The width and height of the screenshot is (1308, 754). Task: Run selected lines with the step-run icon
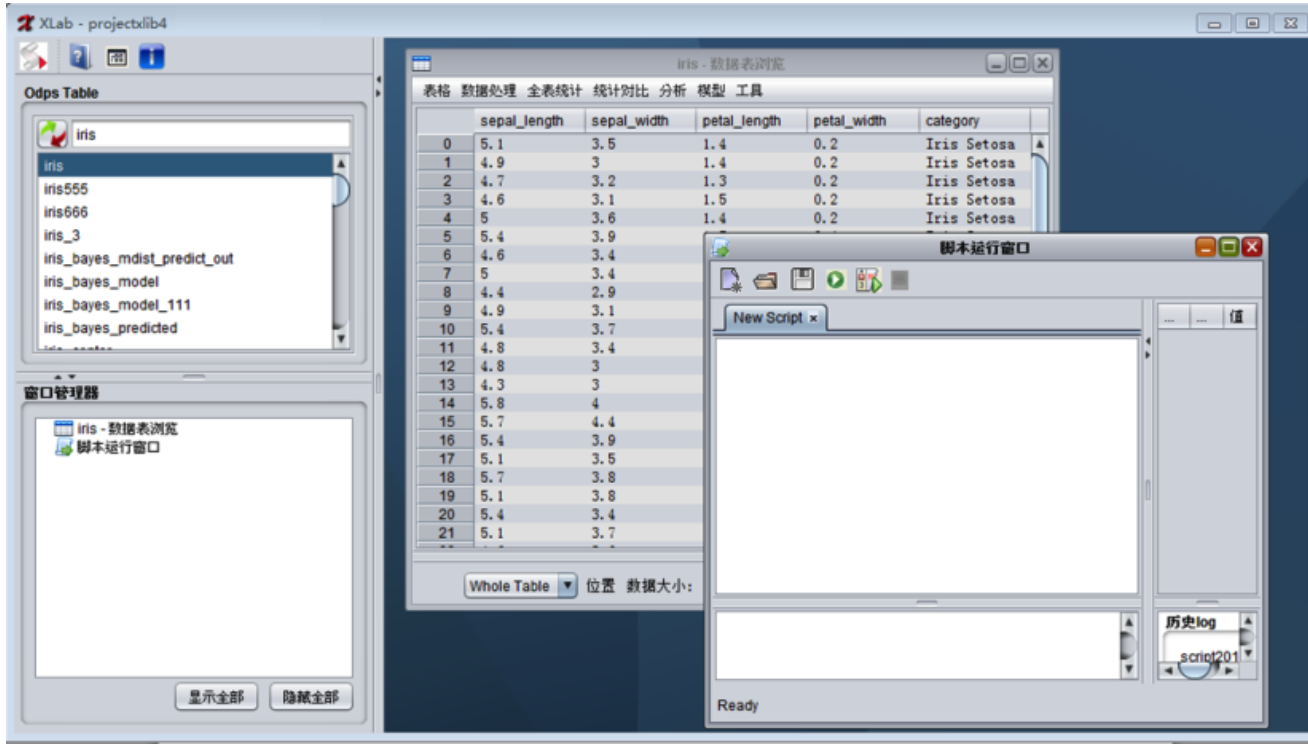[x=868, y=281]
